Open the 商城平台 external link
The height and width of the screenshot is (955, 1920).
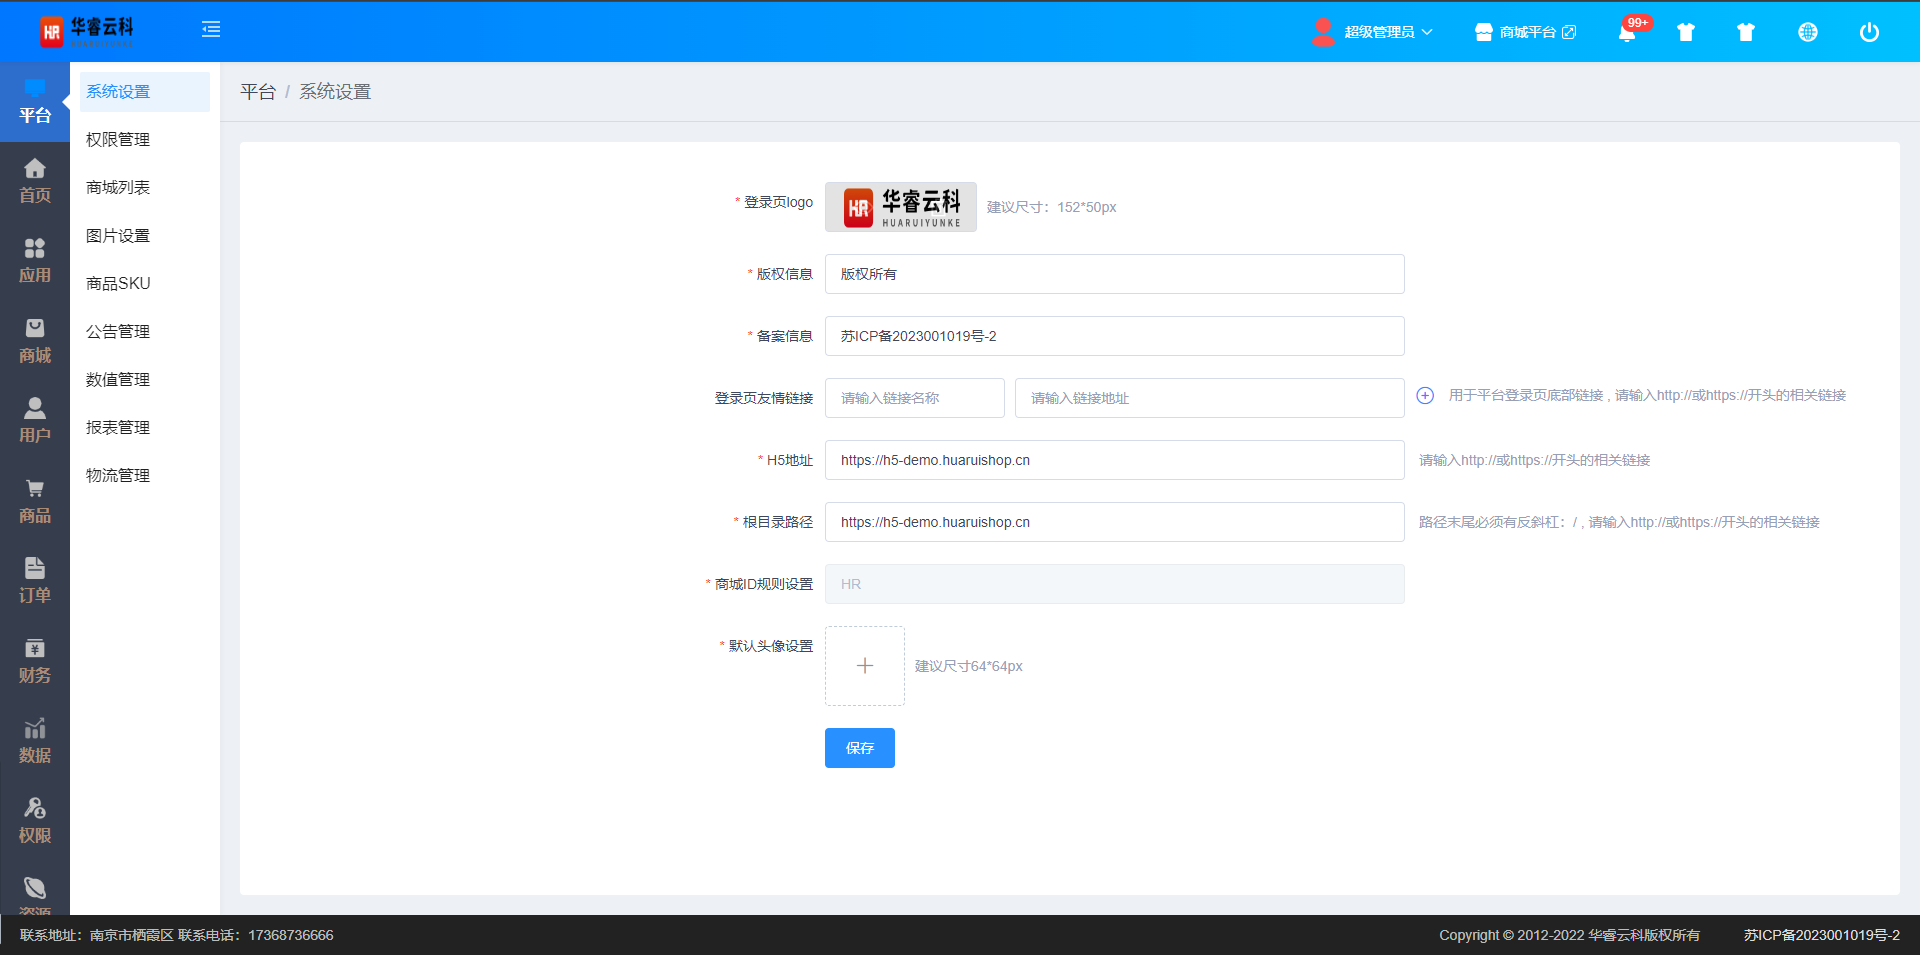click(1526, 32)
